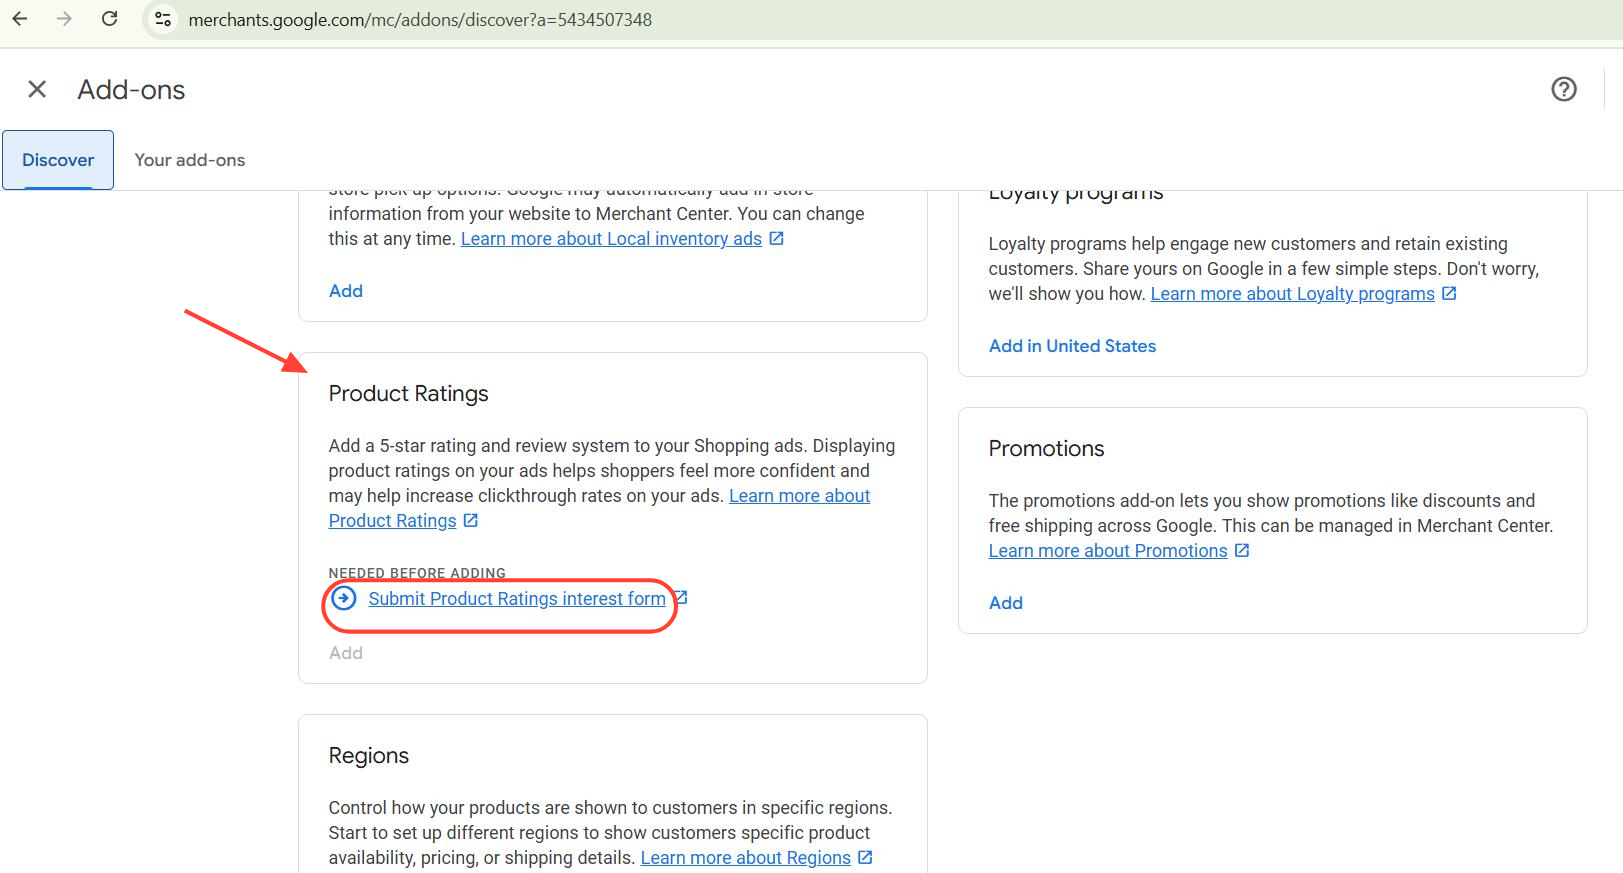The height and width of the screenshot is (873, 1623).
Task: Click circled arrow icon before interest form link
Action: [x=344, y=598]
